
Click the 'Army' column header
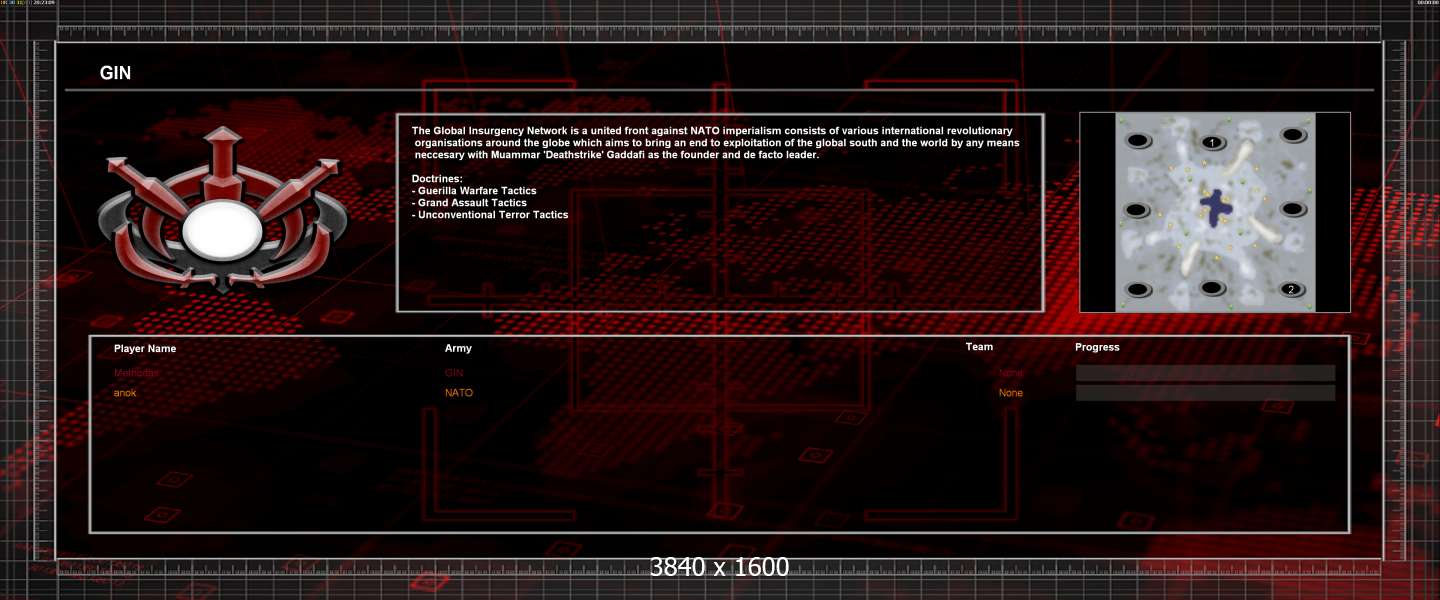pyautogui.click(x=458, y=349)
